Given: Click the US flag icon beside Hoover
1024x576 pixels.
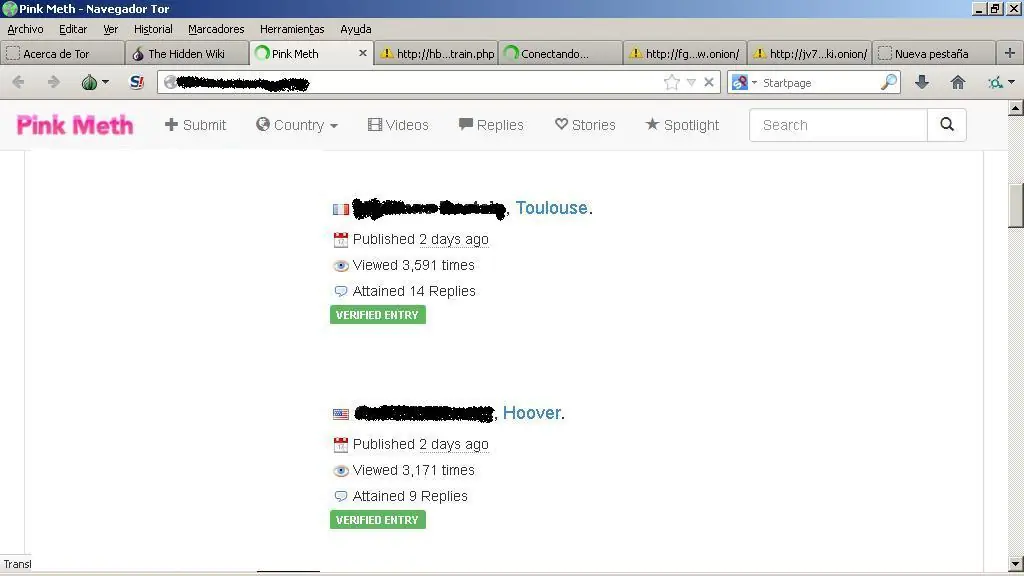Looking at the screenshot, I should pos(341,414).
